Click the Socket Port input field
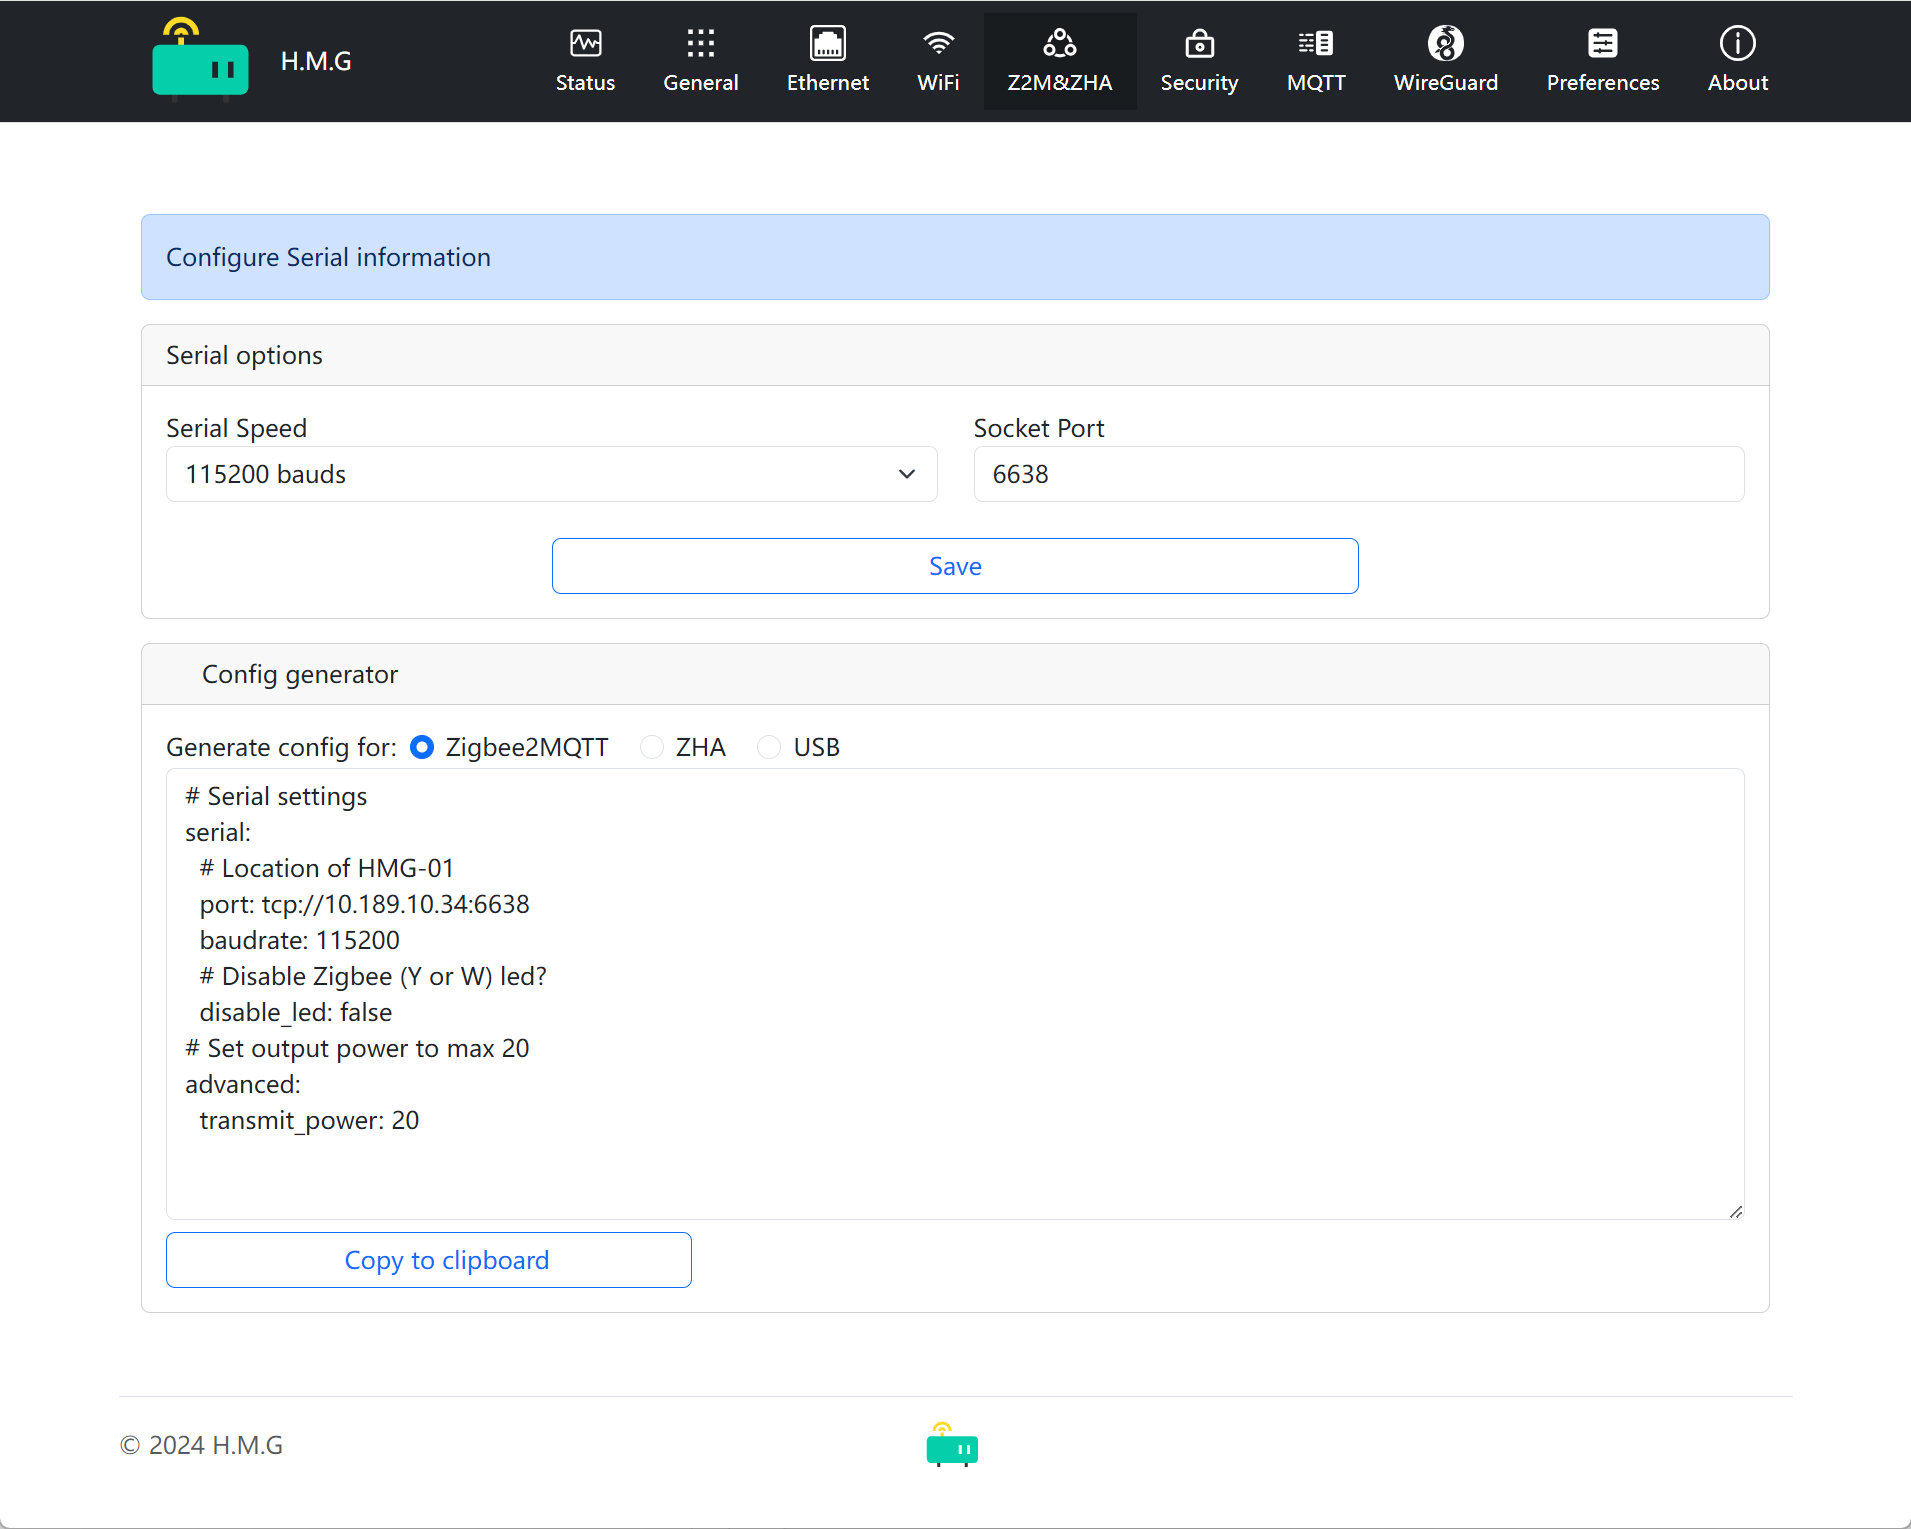The width and height of the screenshot is (1911, 1529). (x=1358, y=474)
